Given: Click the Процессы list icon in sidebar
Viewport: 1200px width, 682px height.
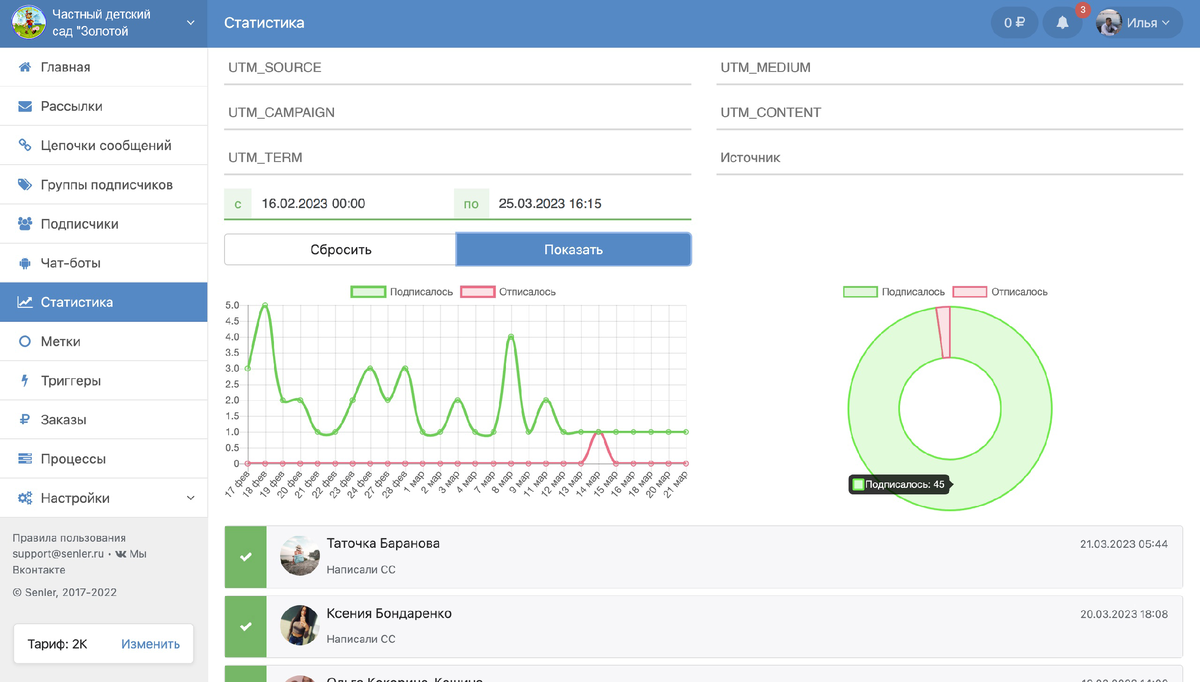Looking at the screenshot, I should tap(25, 459).
